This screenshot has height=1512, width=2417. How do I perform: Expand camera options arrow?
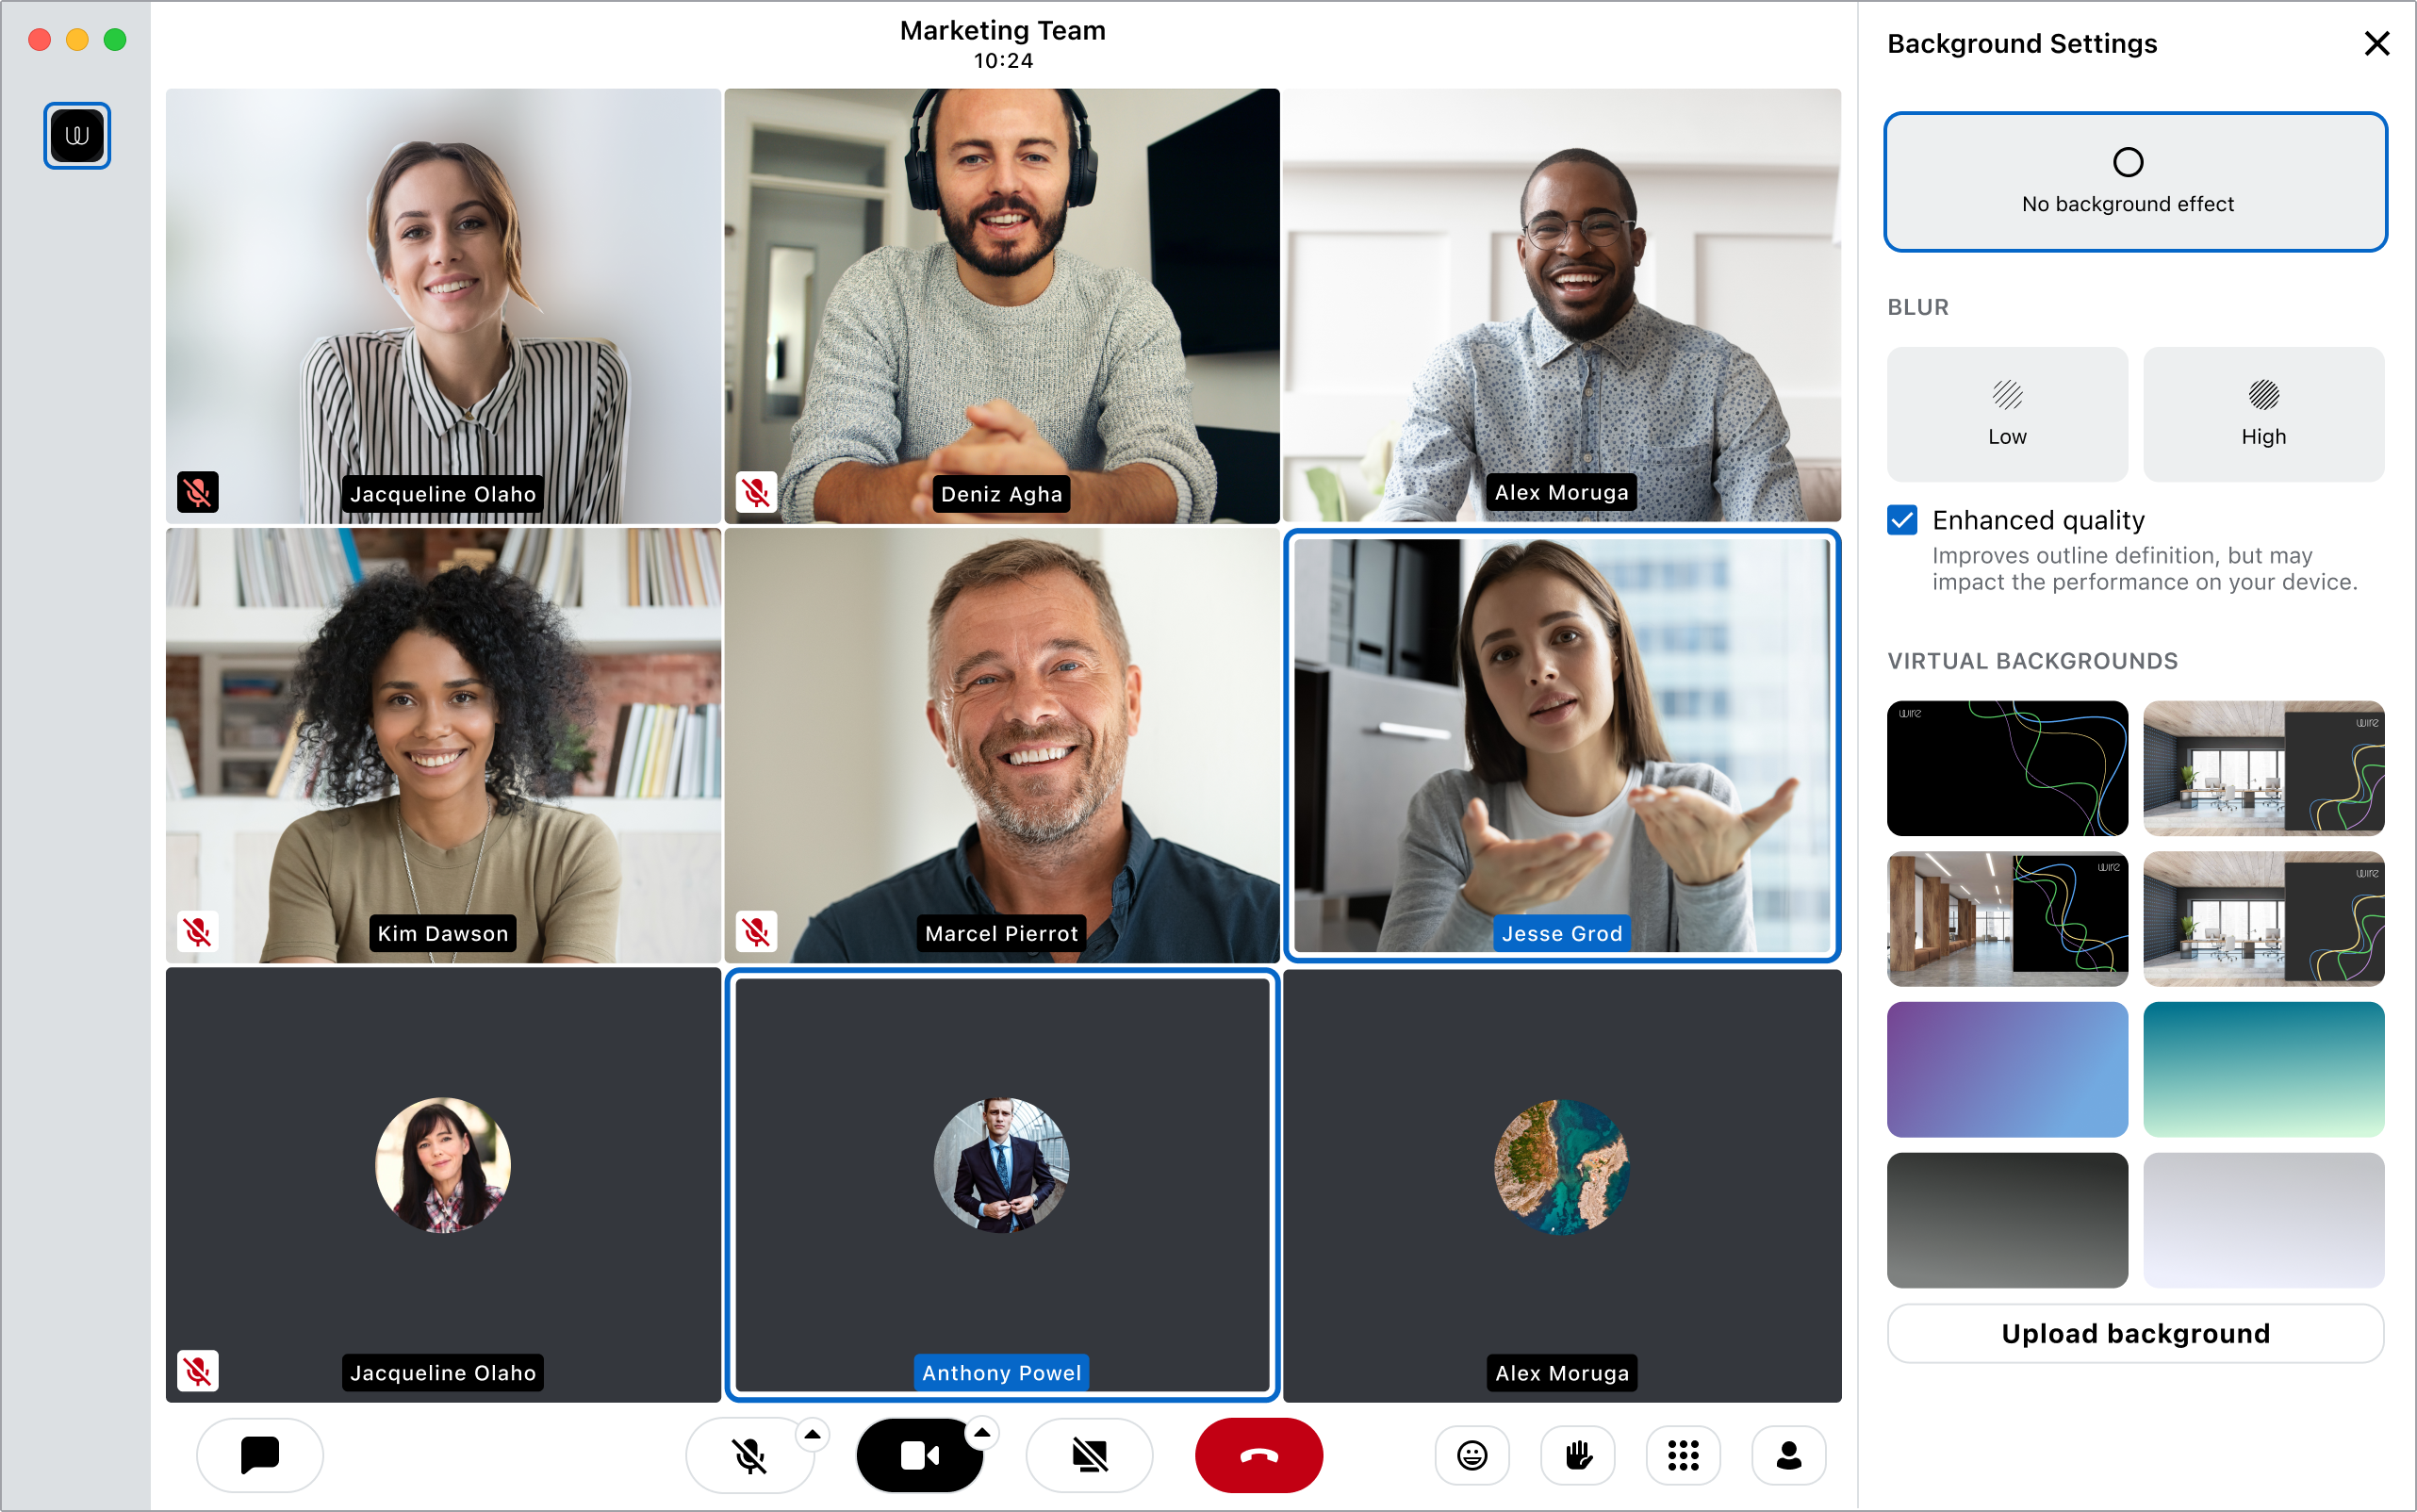click(982, 1434)
